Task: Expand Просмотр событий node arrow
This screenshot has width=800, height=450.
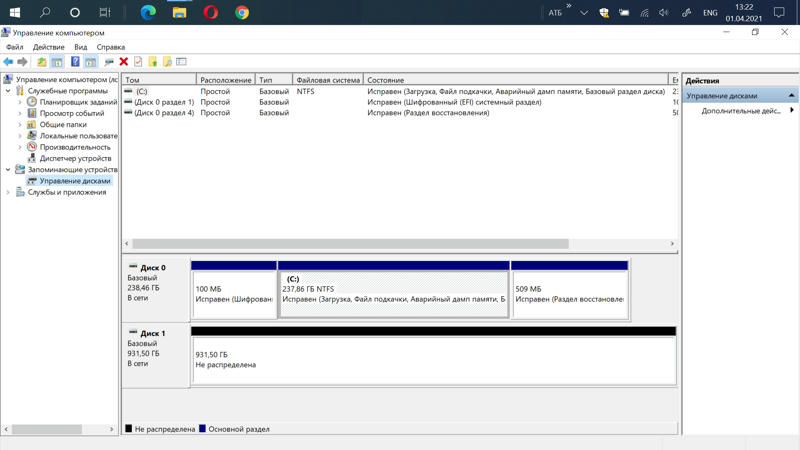Action: pyautogui.click(x=20, y=113)
